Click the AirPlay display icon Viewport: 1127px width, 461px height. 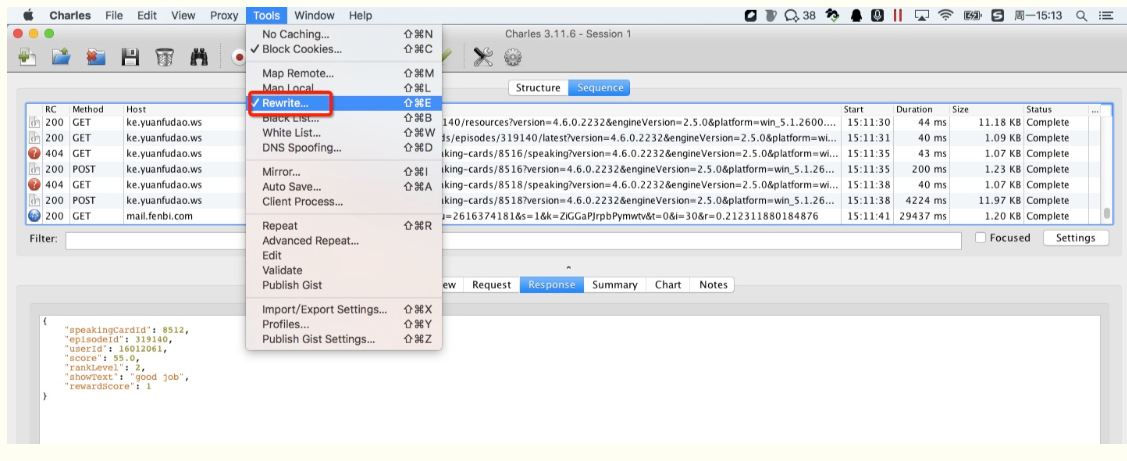click(x=922, y=15)
